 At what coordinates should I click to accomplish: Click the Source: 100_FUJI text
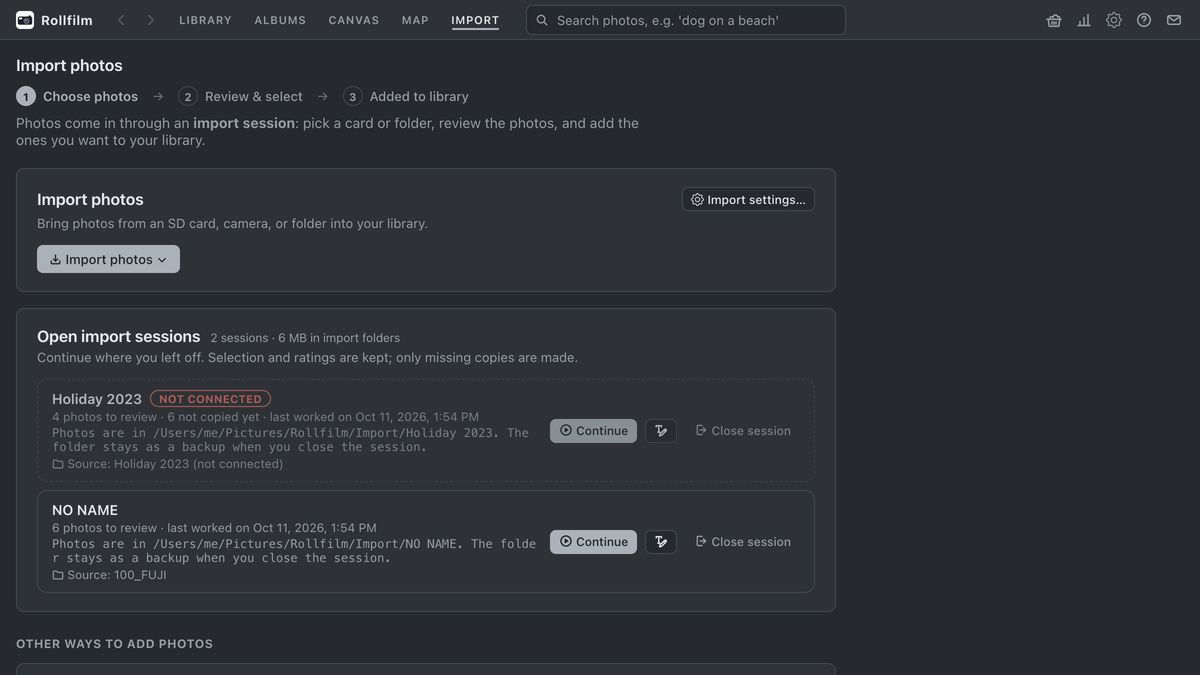click(117, 575)
